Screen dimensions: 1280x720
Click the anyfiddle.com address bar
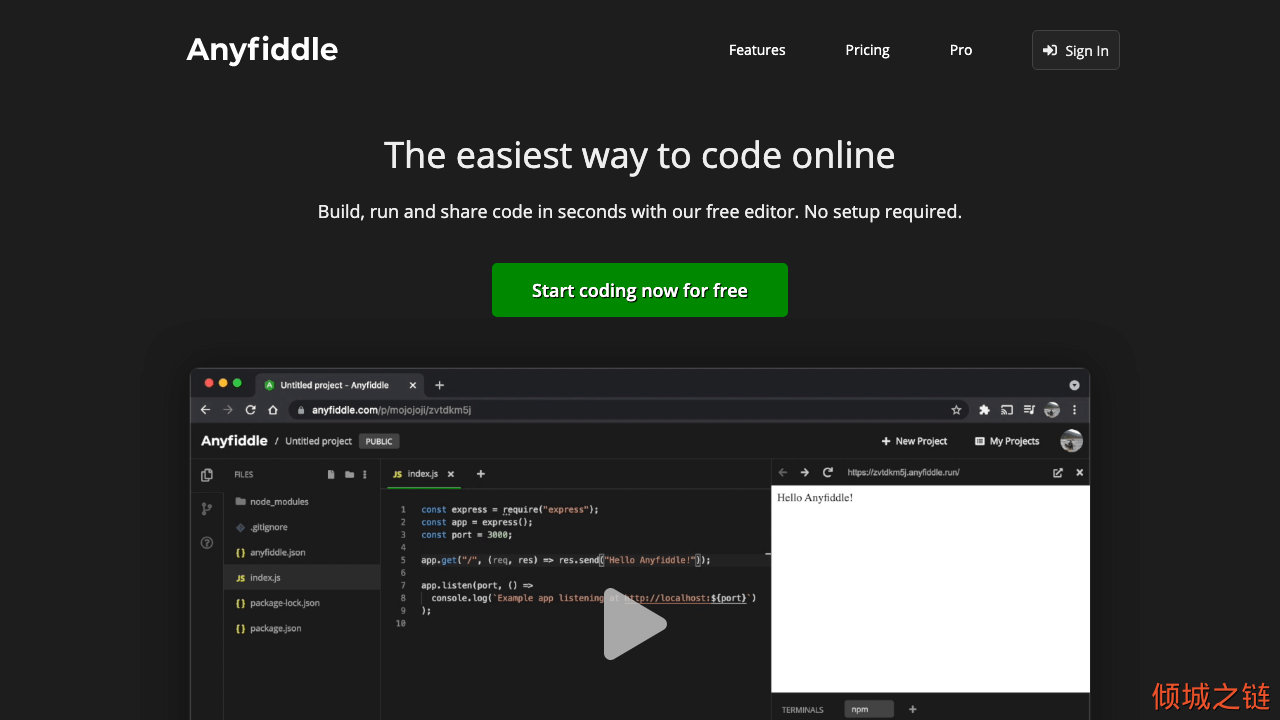click(x=628, y=410)
